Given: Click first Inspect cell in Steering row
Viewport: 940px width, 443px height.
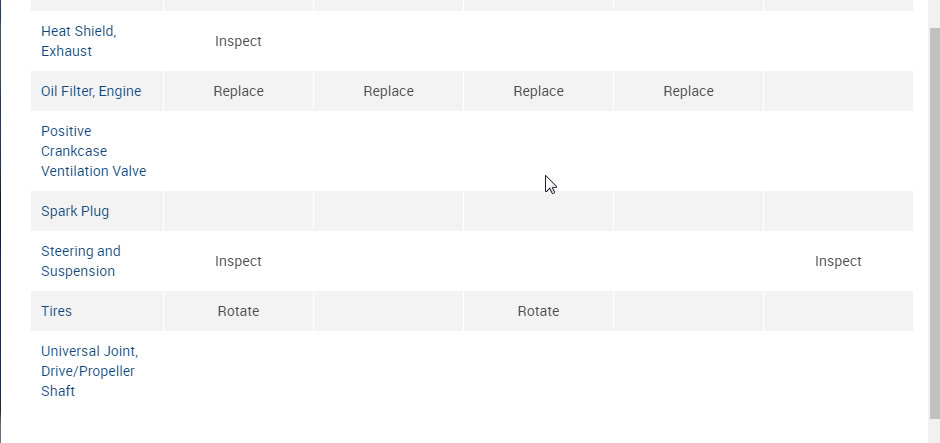Looking at the screenshot, I should point(238,261).
